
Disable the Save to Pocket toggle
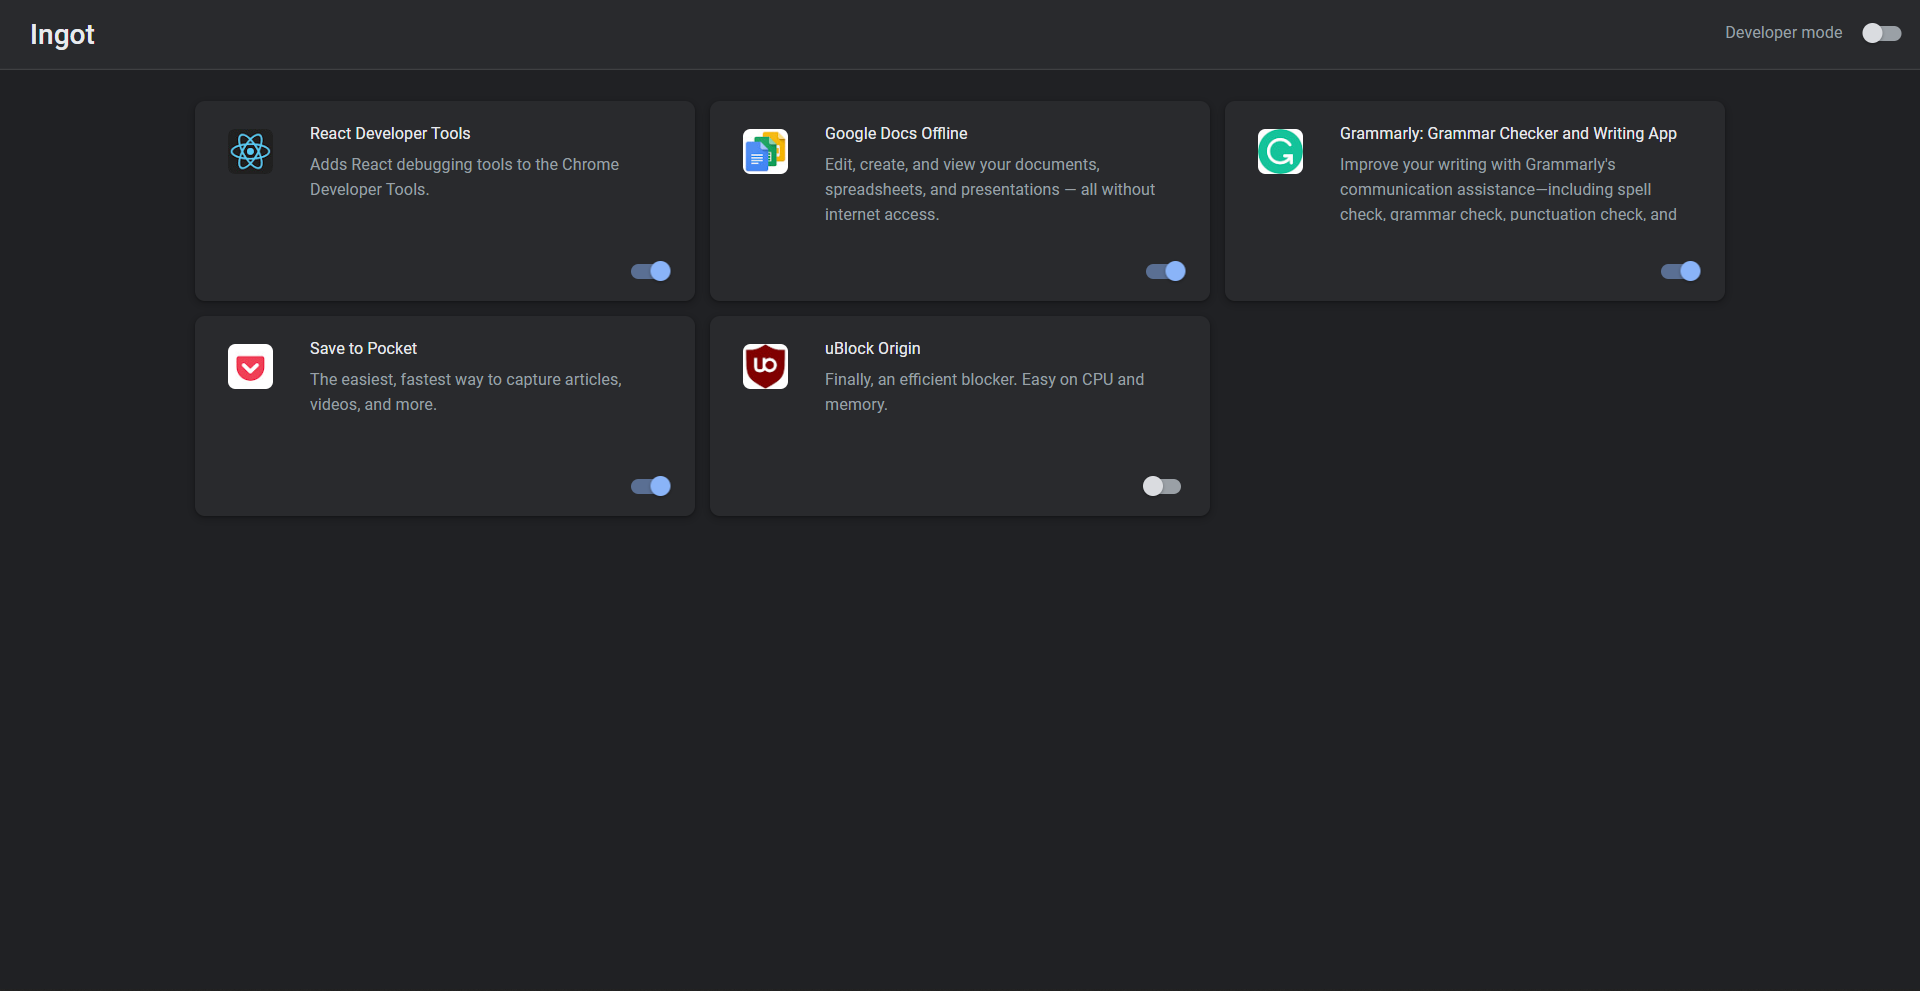coord(651,486)
